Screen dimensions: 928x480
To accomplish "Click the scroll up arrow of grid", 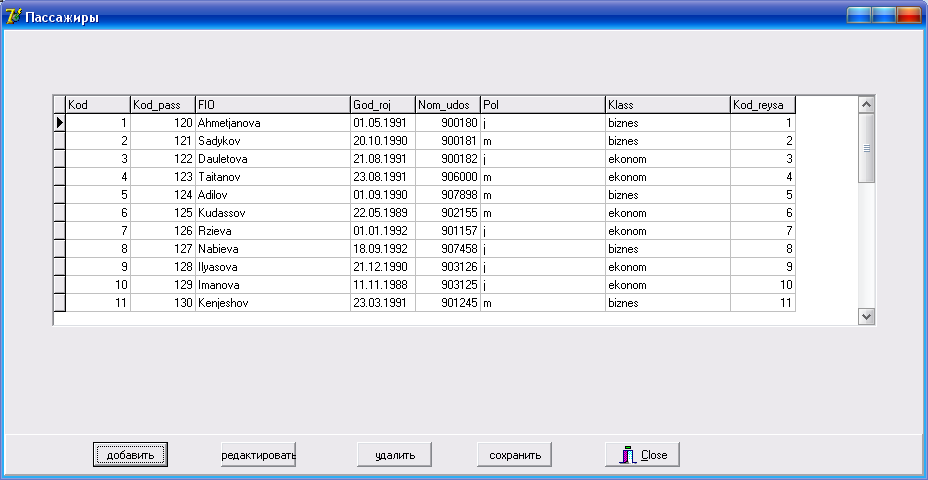I will [x=867, y=105].
